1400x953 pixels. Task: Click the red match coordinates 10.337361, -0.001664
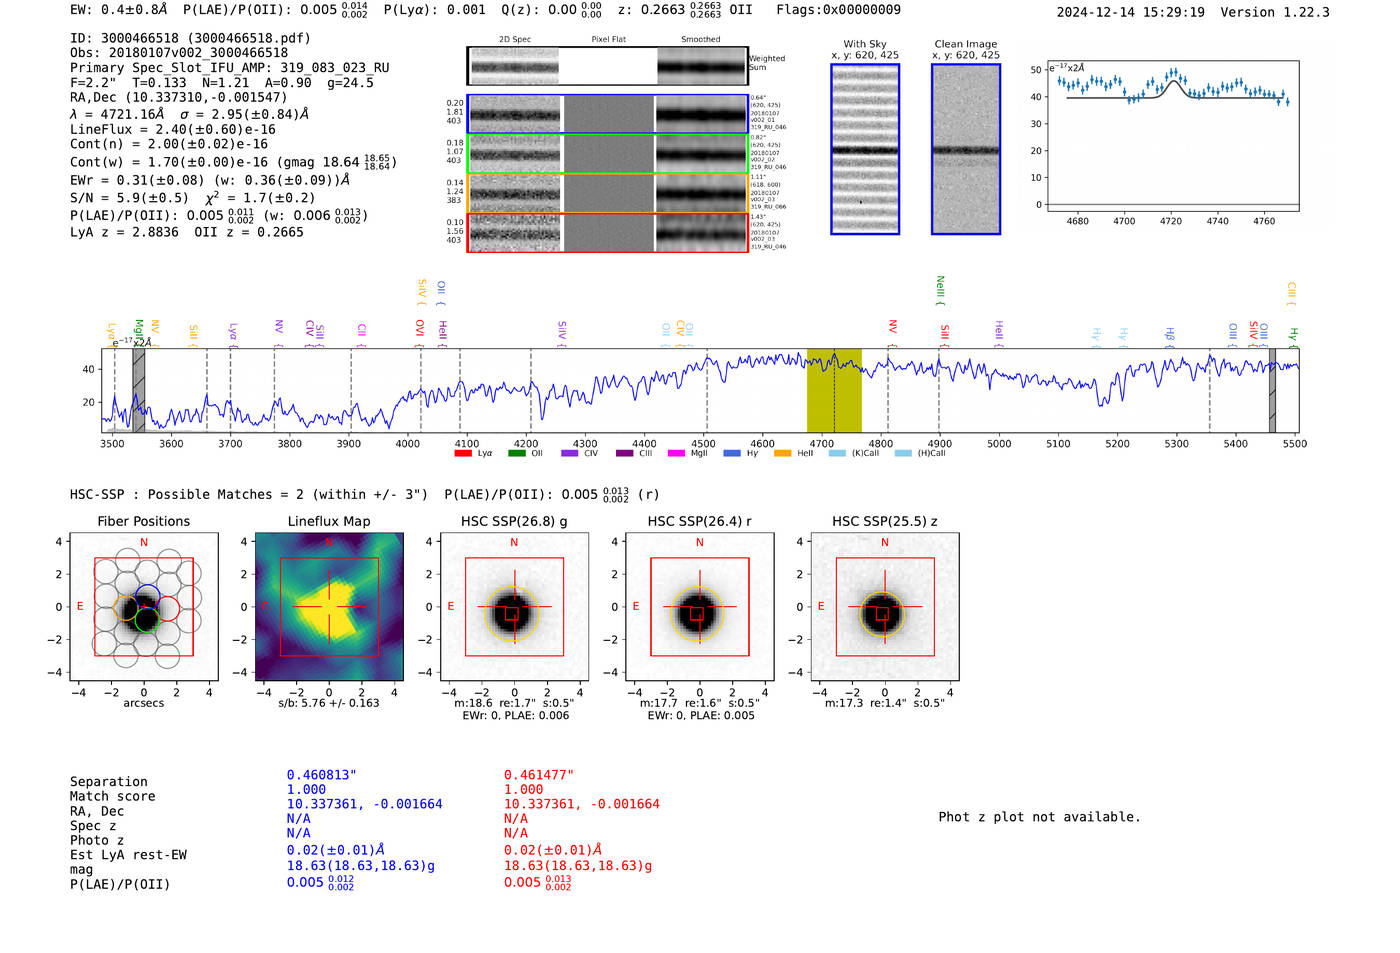582,804
